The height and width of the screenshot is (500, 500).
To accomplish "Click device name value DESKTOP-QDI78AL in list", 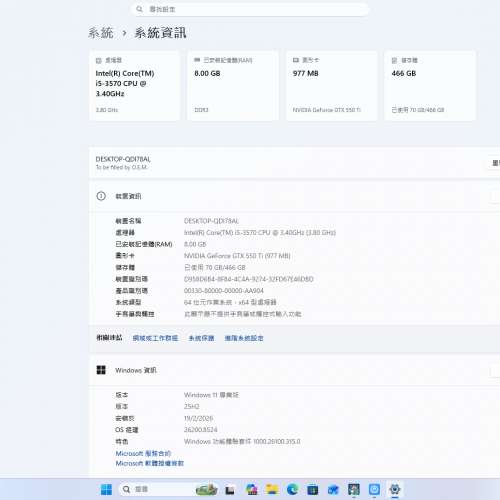I will click(x=211, y=221).
